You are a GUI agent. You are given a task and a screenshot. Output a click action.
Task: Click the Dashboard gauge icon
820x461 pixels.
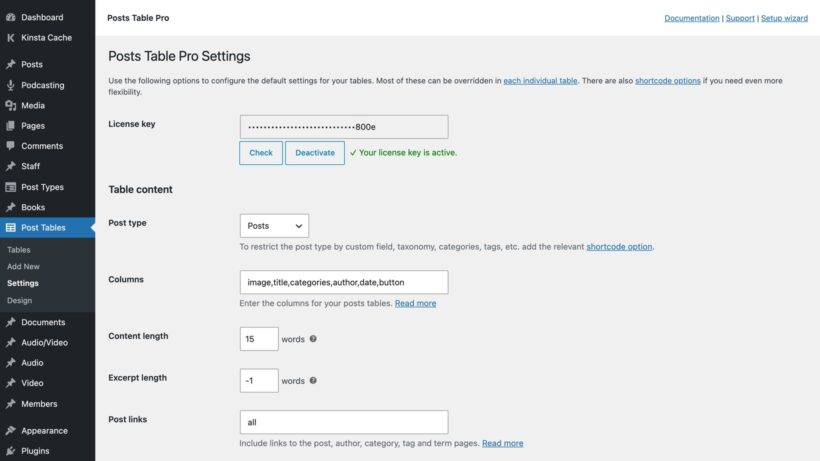10,17
